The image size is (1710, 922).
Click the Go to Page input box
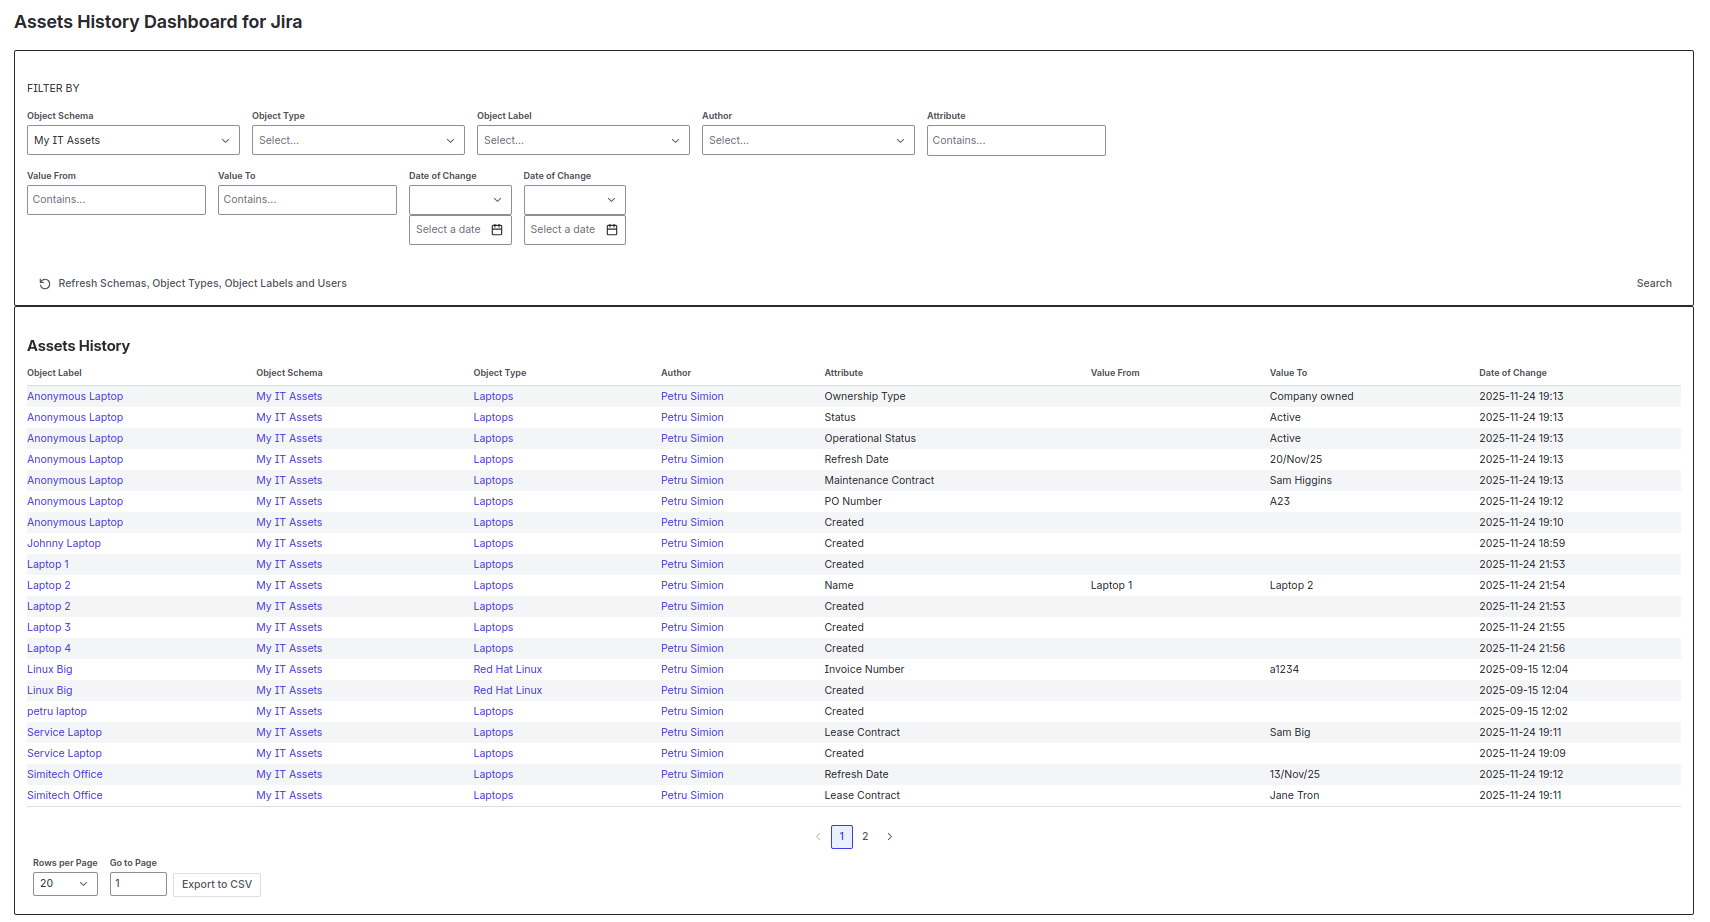[137, 884]
